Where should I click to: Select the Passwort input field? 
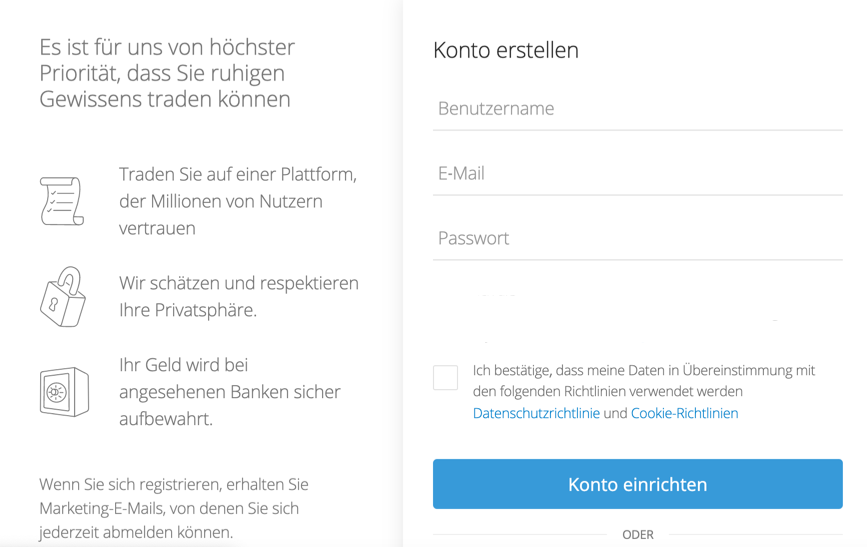coord(637,239)
